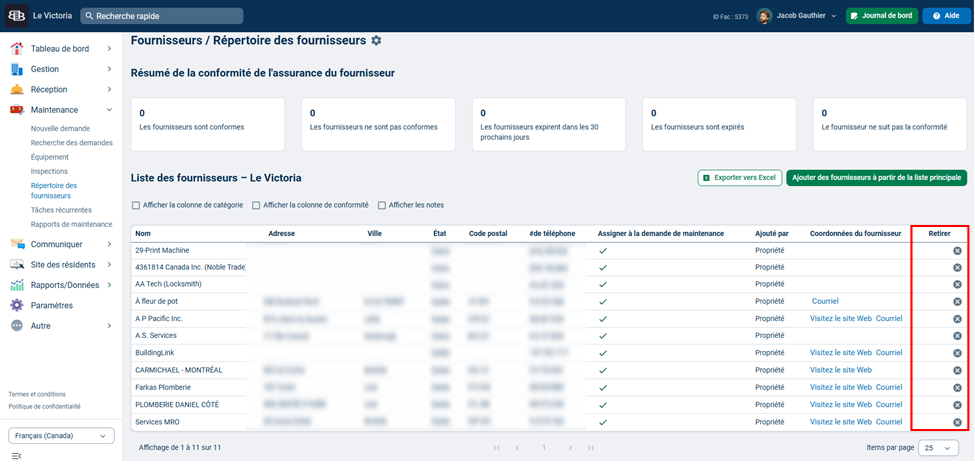
Task: Remove À fleur de pot supplier
Action: click(x=958, y=301)
